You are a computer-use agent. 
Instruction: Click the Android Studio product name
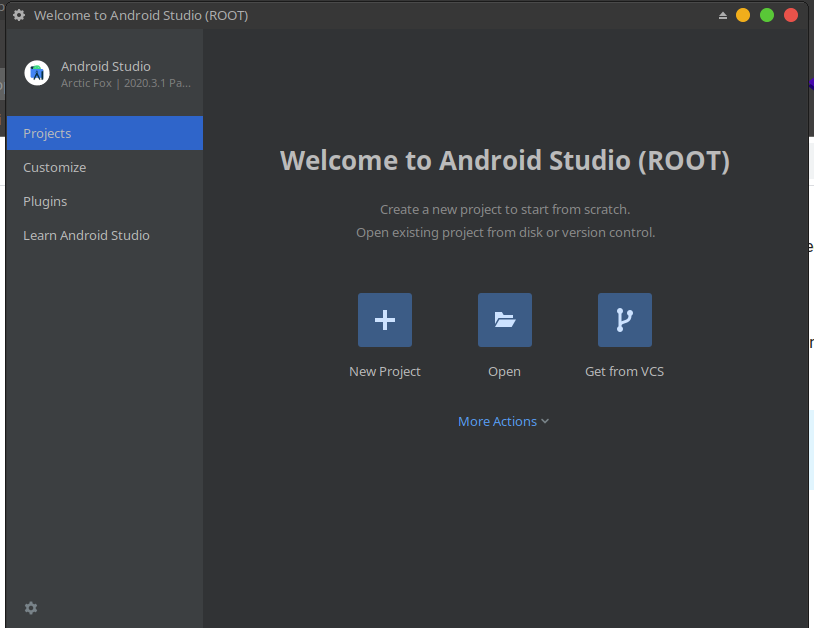pos(106,66)
